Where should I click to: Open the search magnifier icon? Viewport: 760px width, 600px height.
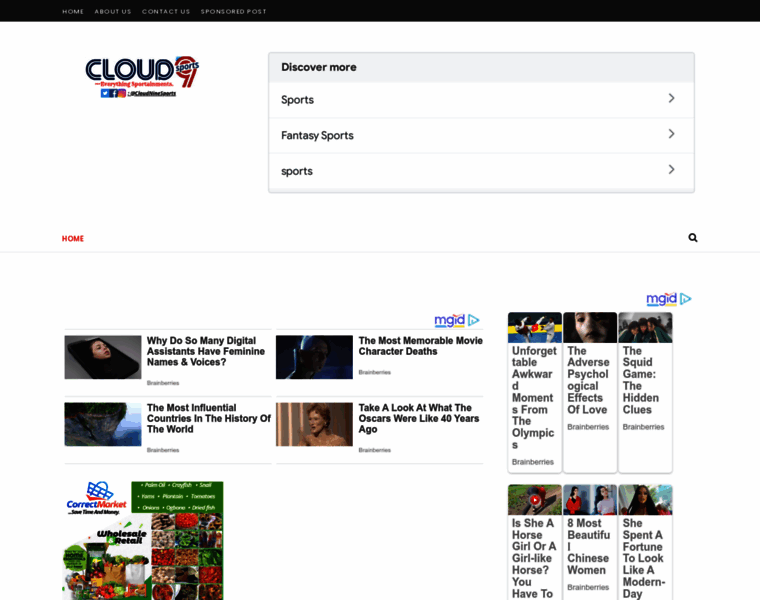coord(692,238)
